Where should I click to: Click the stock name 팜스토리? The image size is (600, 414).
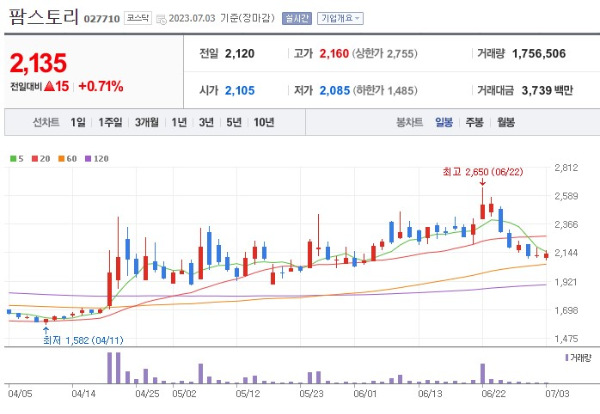[x=43, y=17]
